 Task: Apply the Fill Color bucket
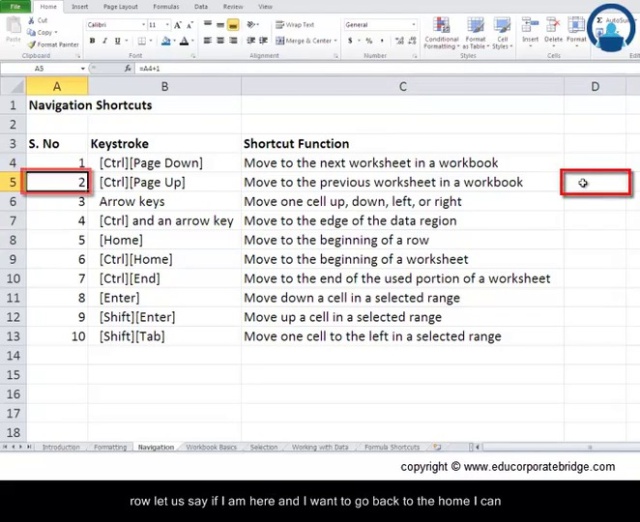pos(166,41)
